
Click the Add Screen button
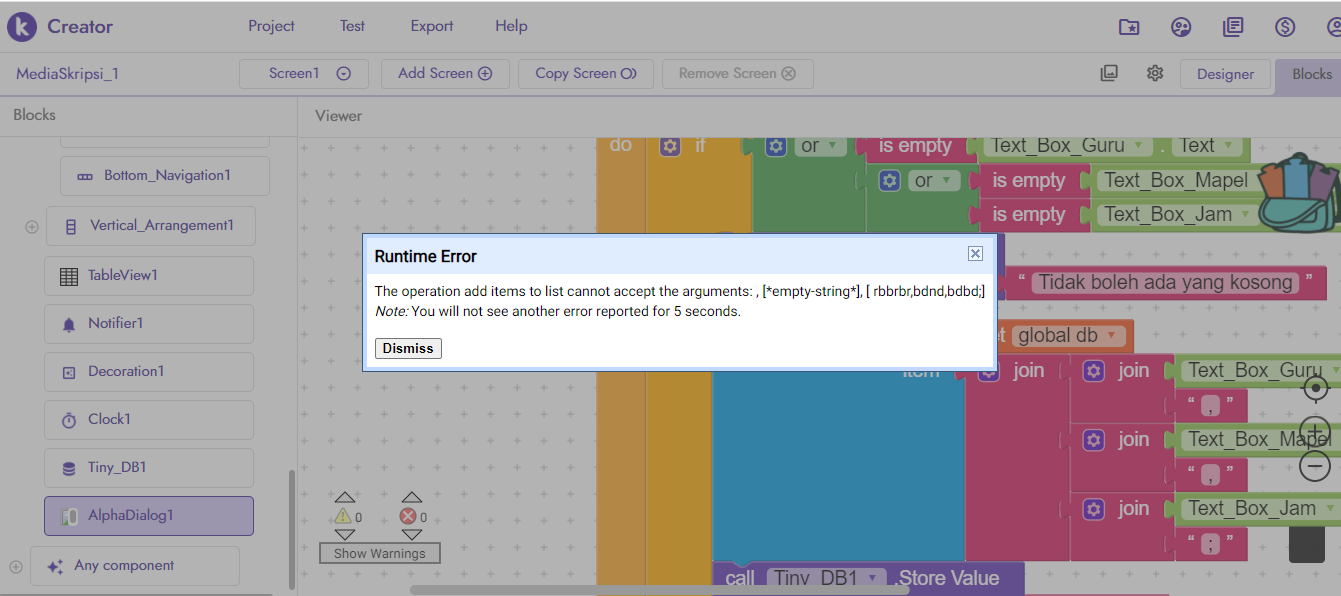coord(445,73)
